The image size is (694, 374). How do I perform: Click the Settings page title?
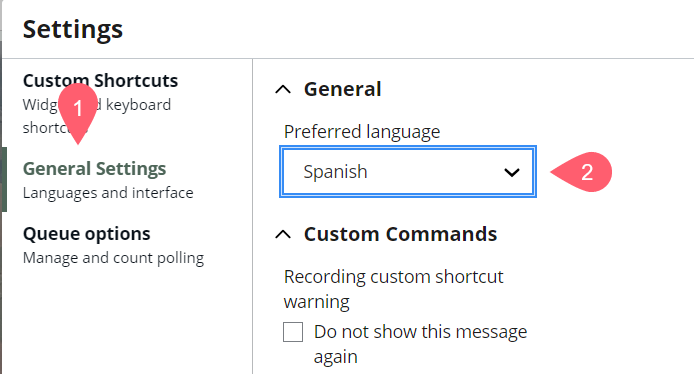[x=73, y=30]
